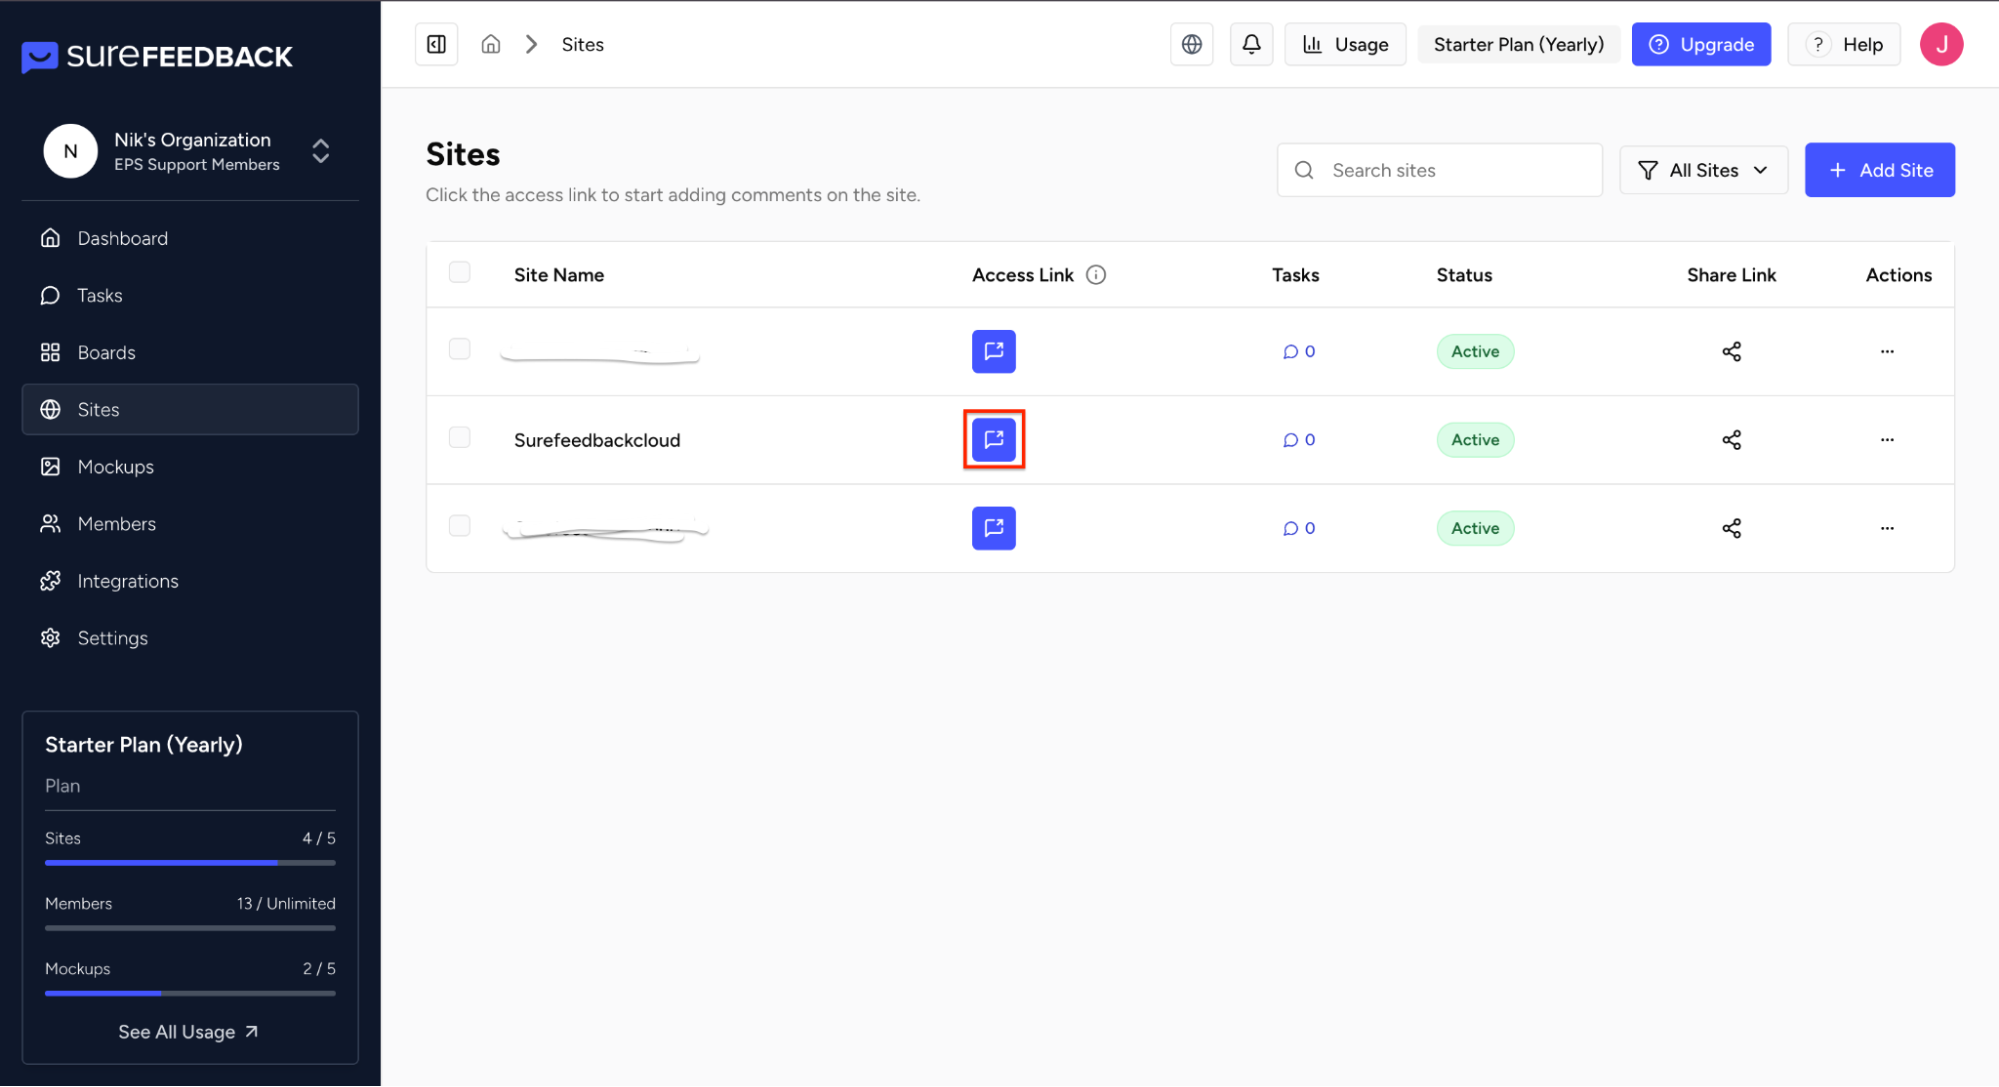The width and height of the screenshot is (1999, 1087).
Task: Tick the first site row checkbox
Action: tap(459, 349)
